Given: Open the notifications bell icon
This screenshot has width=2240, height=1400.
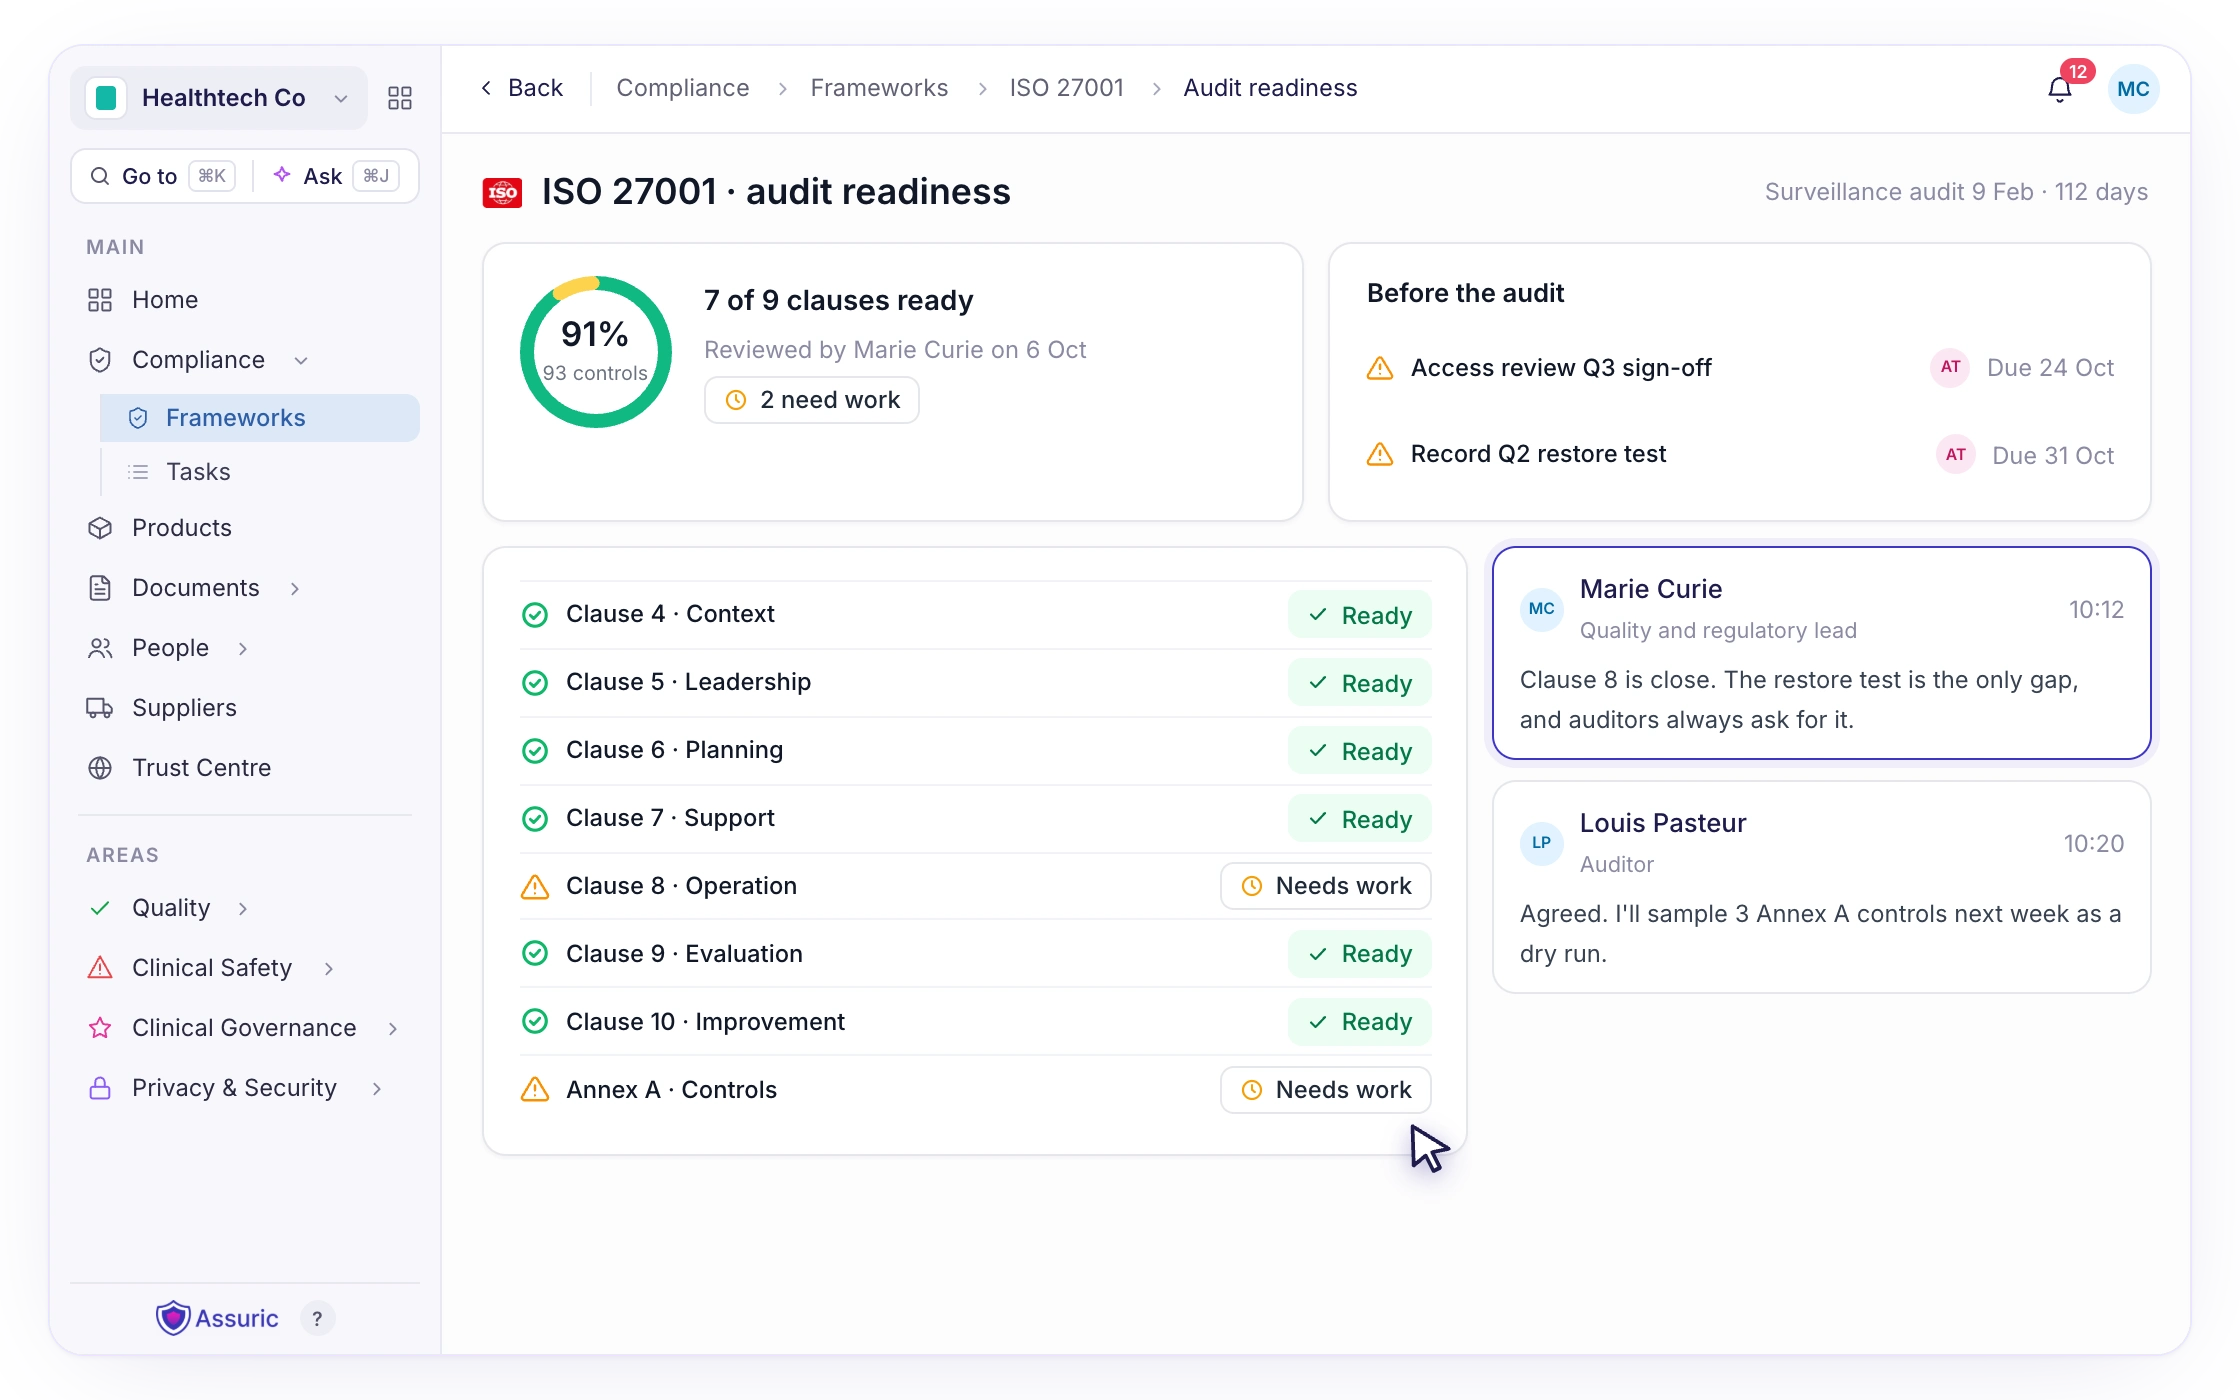Looking at the screenshot, I should pos(2059,89).
